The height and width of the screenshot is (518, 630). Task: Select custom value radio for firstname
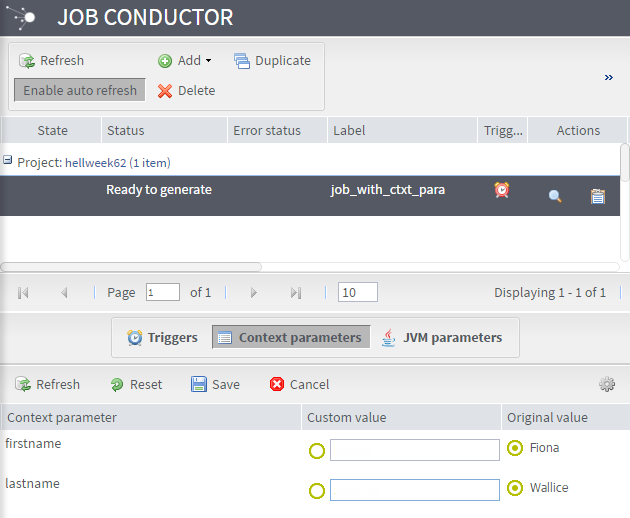click(317, 451)
